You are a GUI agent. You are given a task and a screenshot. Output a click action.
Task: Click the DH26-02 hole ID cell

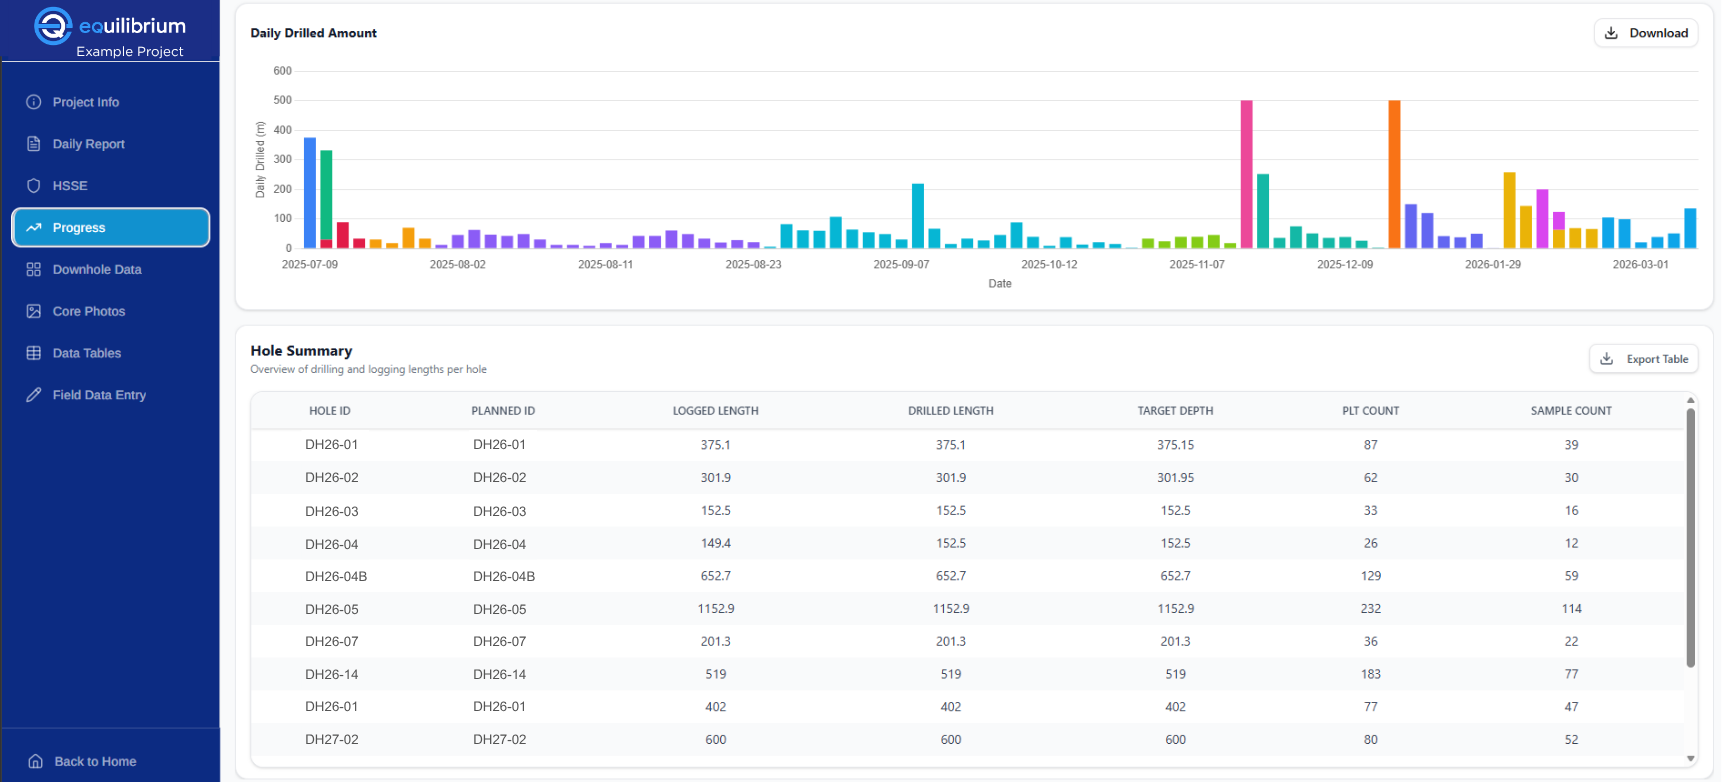[x=332, y=478]
